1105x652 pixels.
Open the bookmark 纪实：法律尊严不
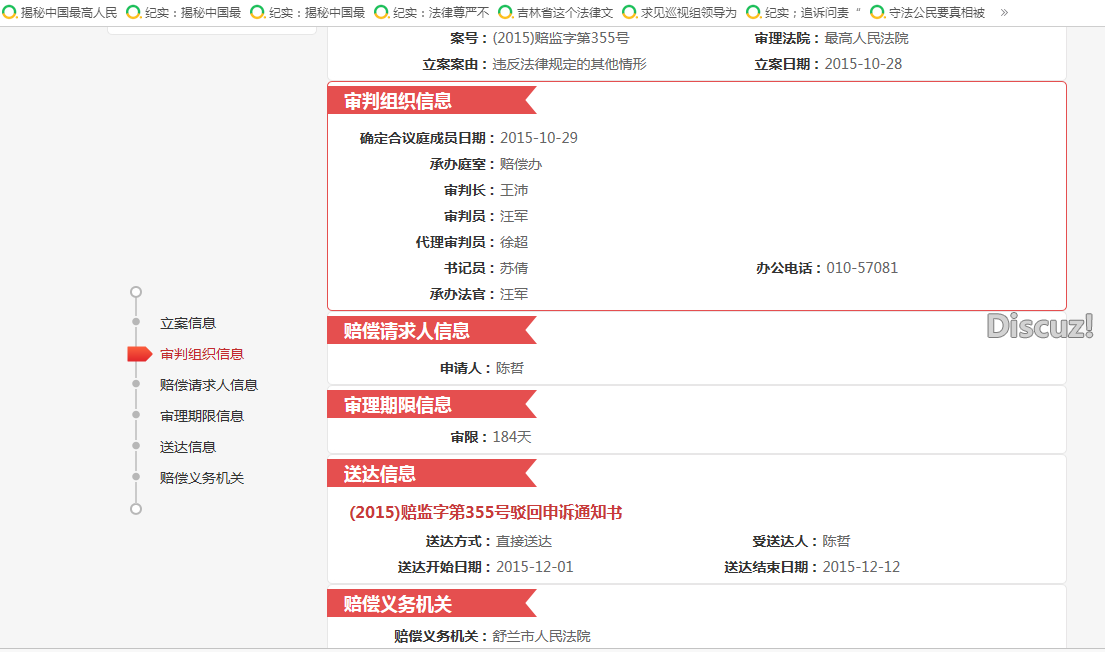(432, 13)
